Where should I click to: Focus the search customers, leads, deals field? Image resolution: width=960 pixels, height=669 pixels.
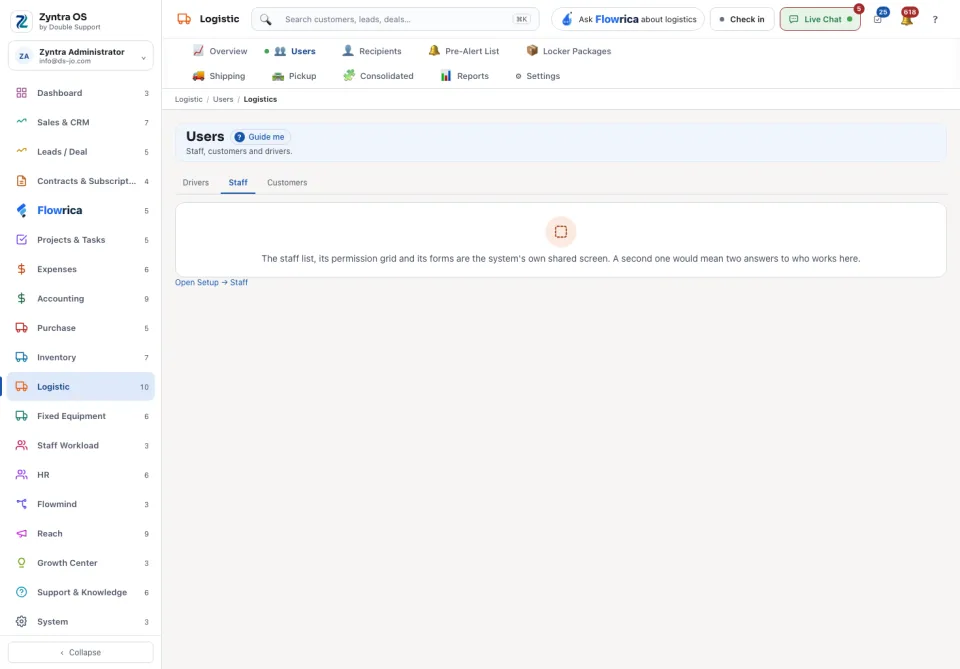396,20
